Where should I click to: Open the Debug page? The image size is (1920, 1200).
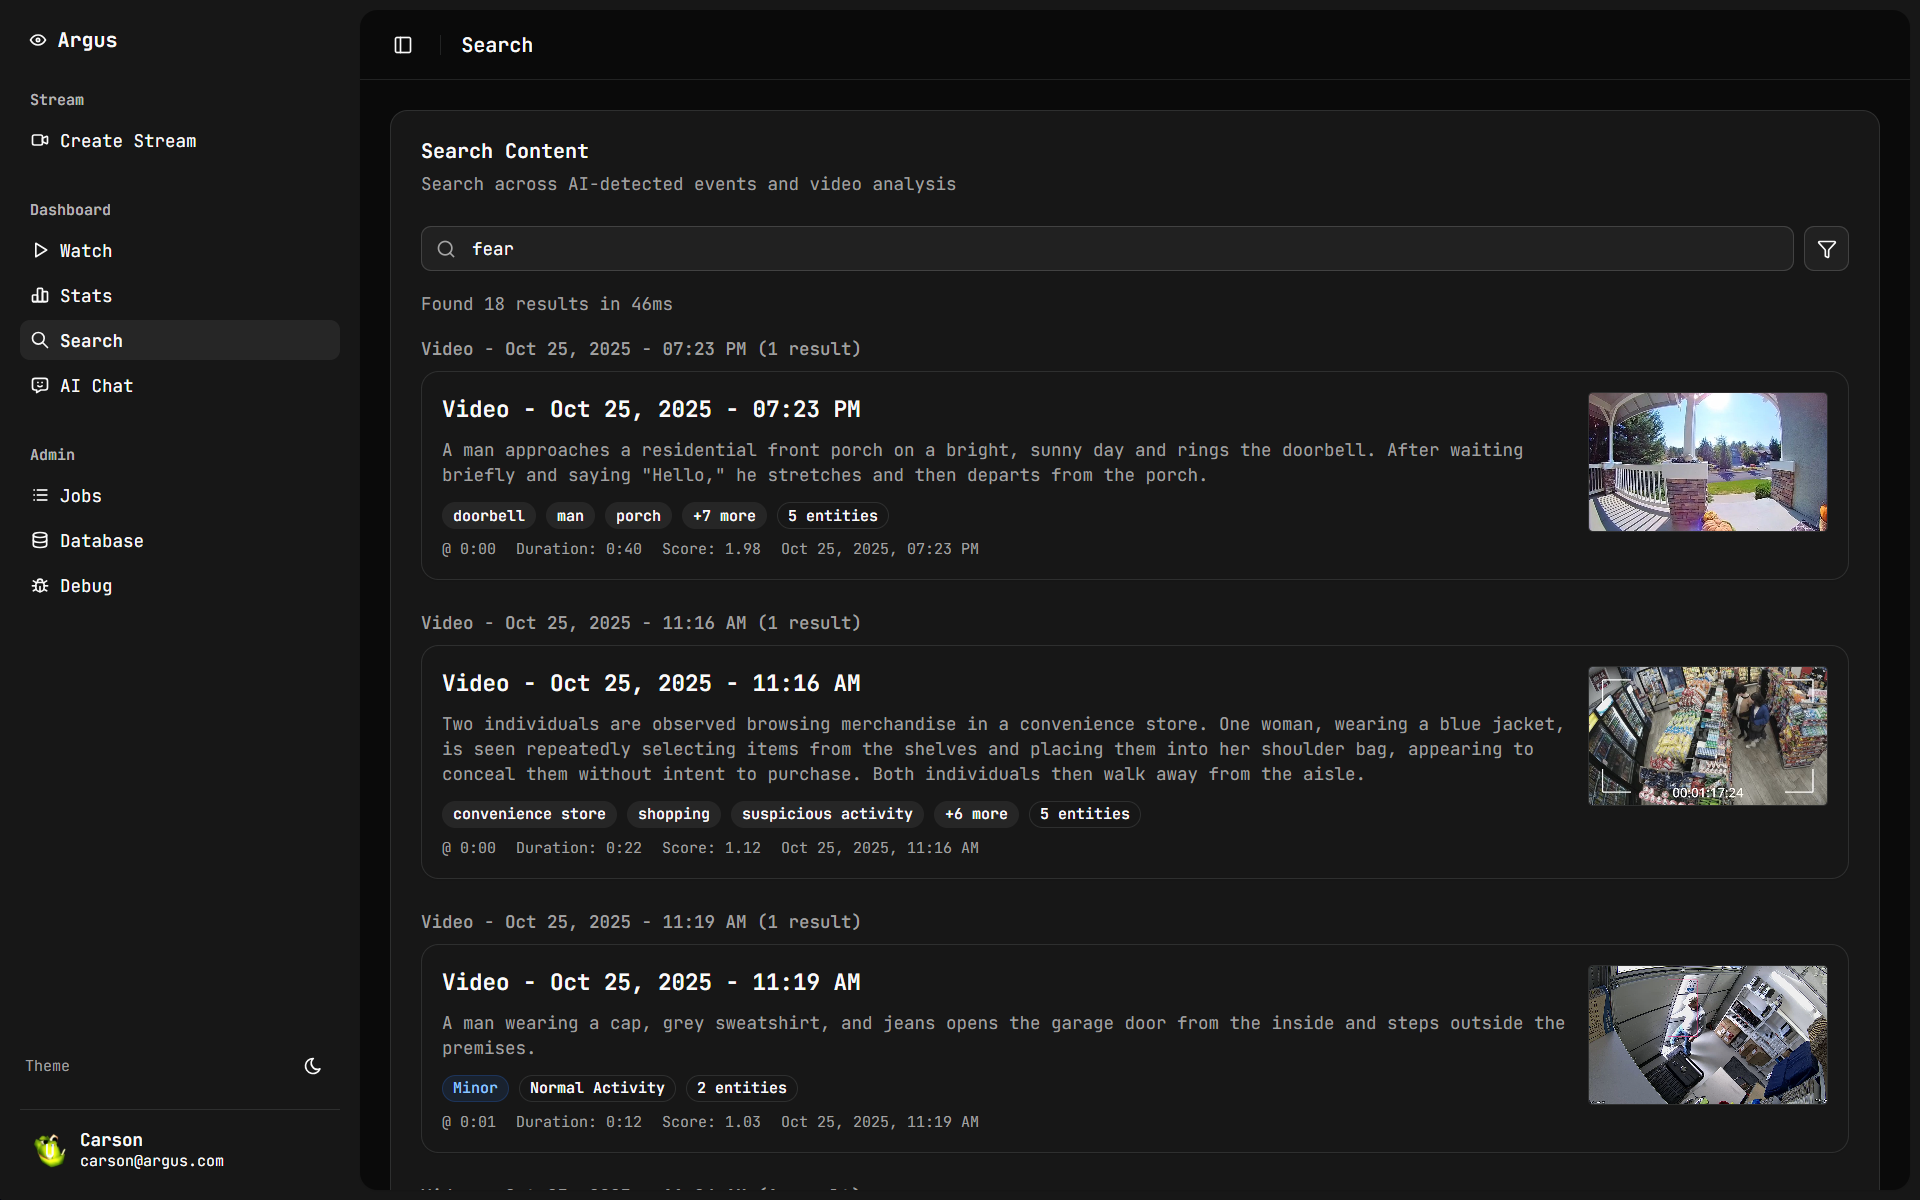point(85,586)
